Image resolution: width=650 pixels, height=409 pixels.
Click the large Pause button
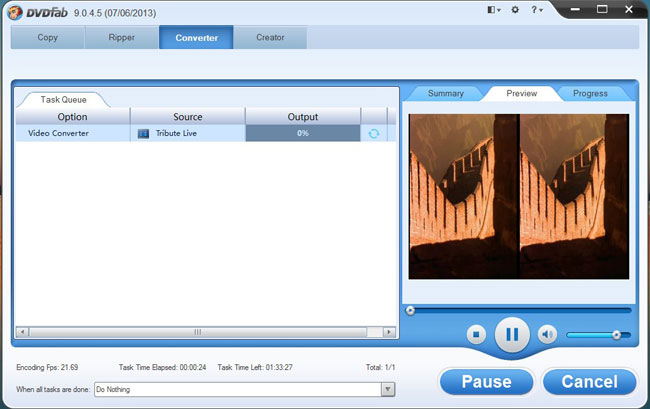point(486,382)
